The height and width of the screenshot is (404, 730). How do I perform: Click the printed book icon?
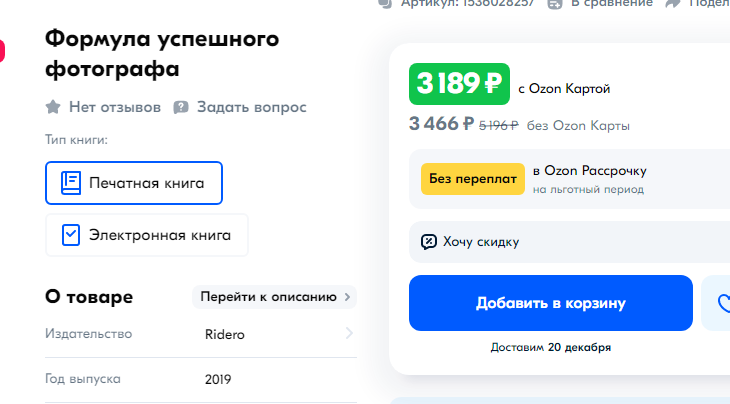point(70,183)
